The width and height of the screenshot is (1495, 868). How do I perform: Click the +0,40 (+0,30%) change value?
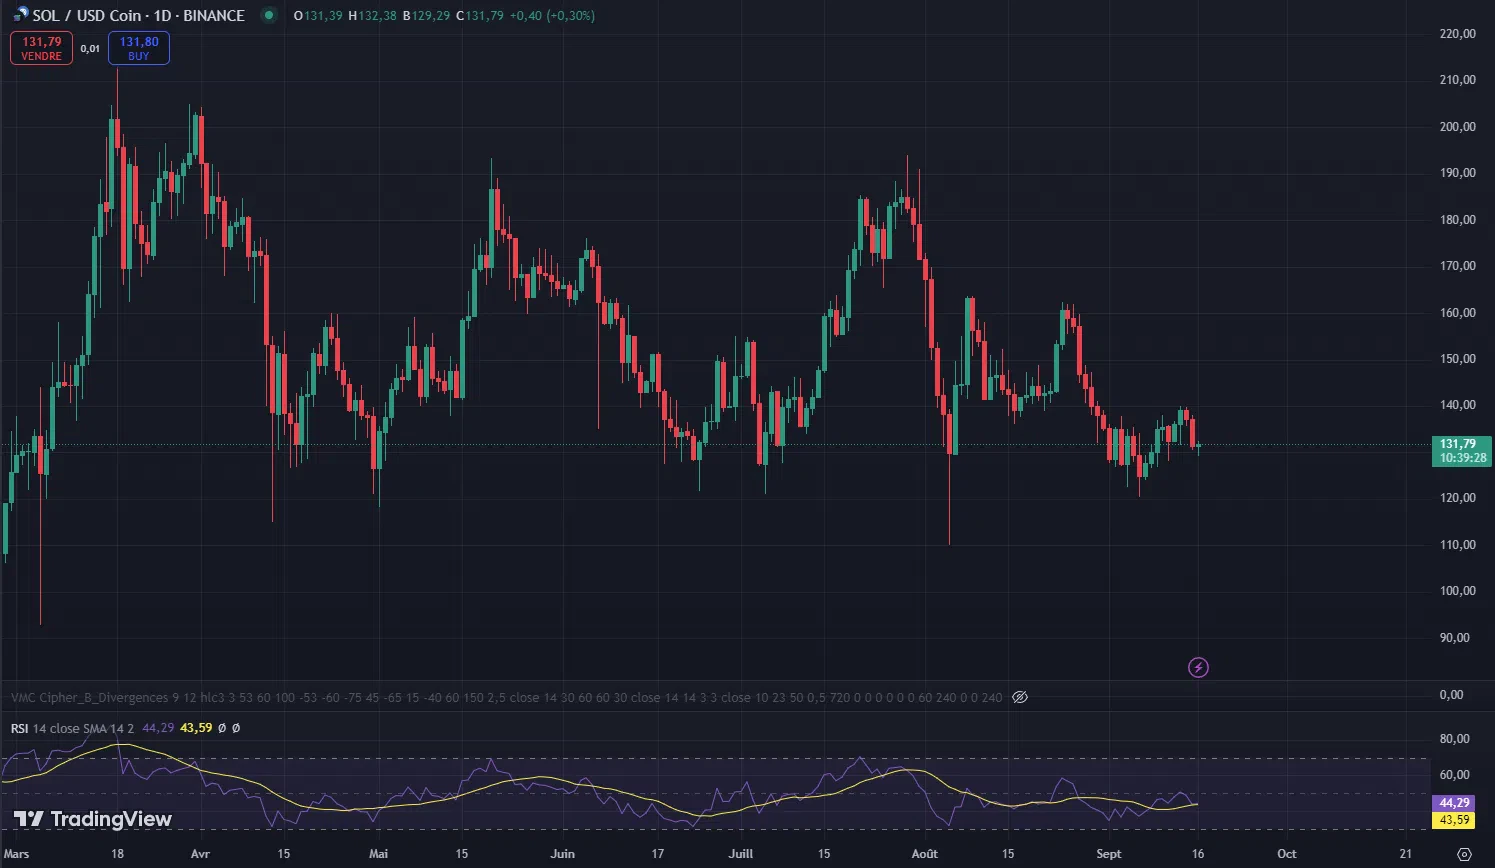tap(551, 15)
